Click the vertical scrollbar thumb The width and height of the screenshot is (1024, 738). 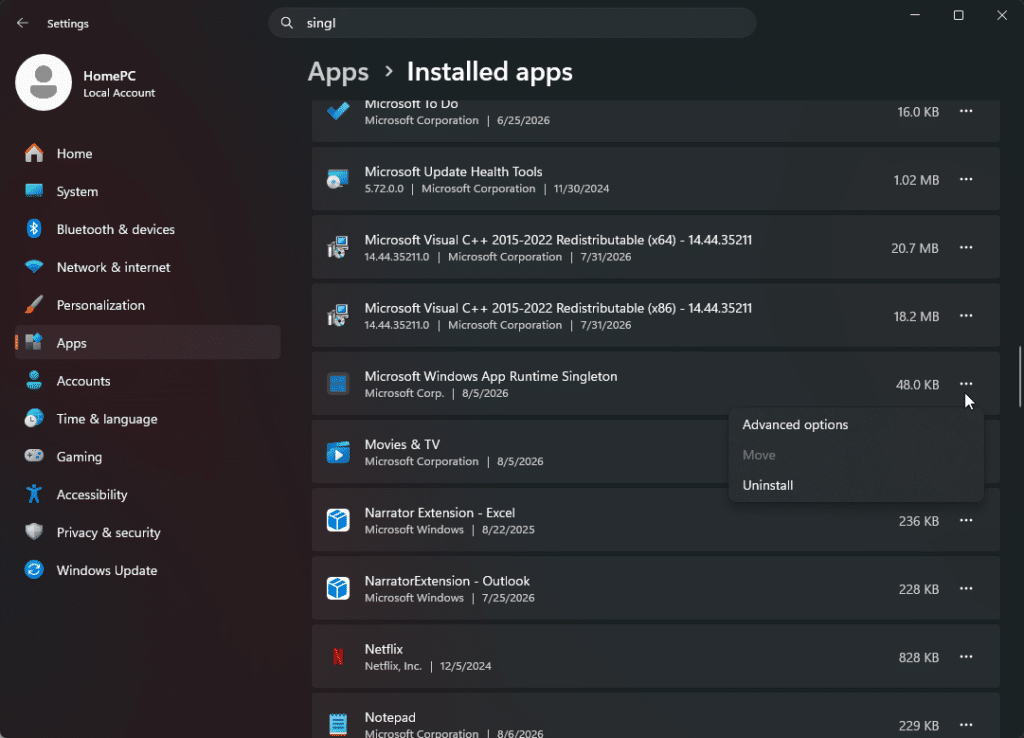pyautogui.click(x=1019, y=376)
